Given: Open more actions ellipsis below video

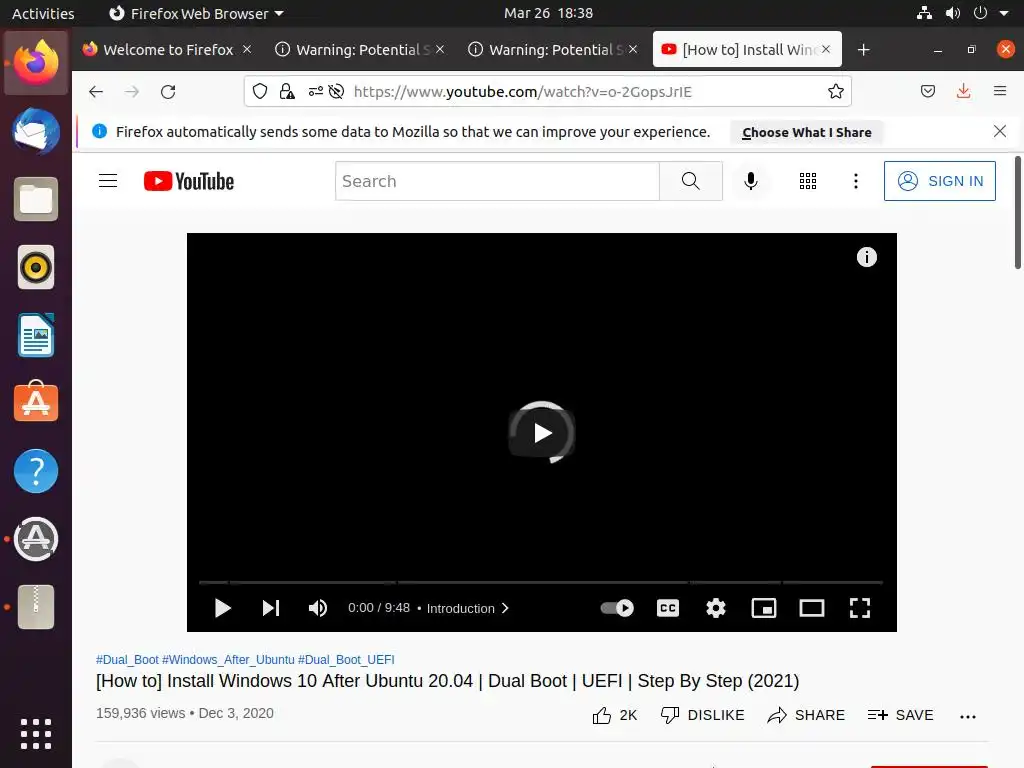Looking at the screenshot, I should coord(967,716).
